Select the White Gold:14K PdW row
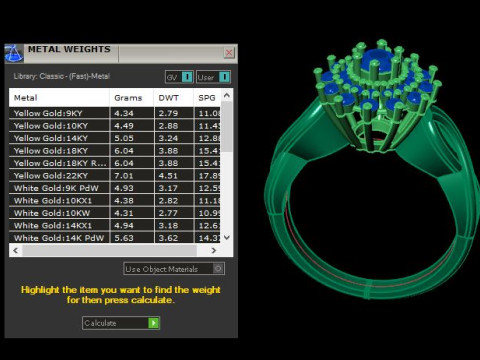This screenshot has height=360, width=480. 115,238
